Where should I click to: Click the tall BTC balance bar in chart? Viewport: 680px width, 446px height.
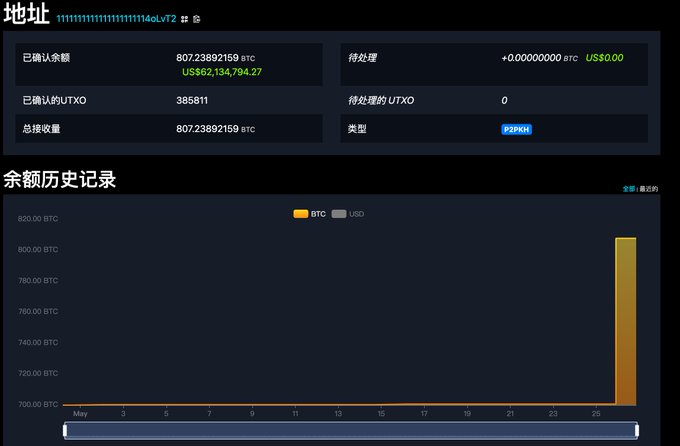pyautogui.click(x=626, y=321)
